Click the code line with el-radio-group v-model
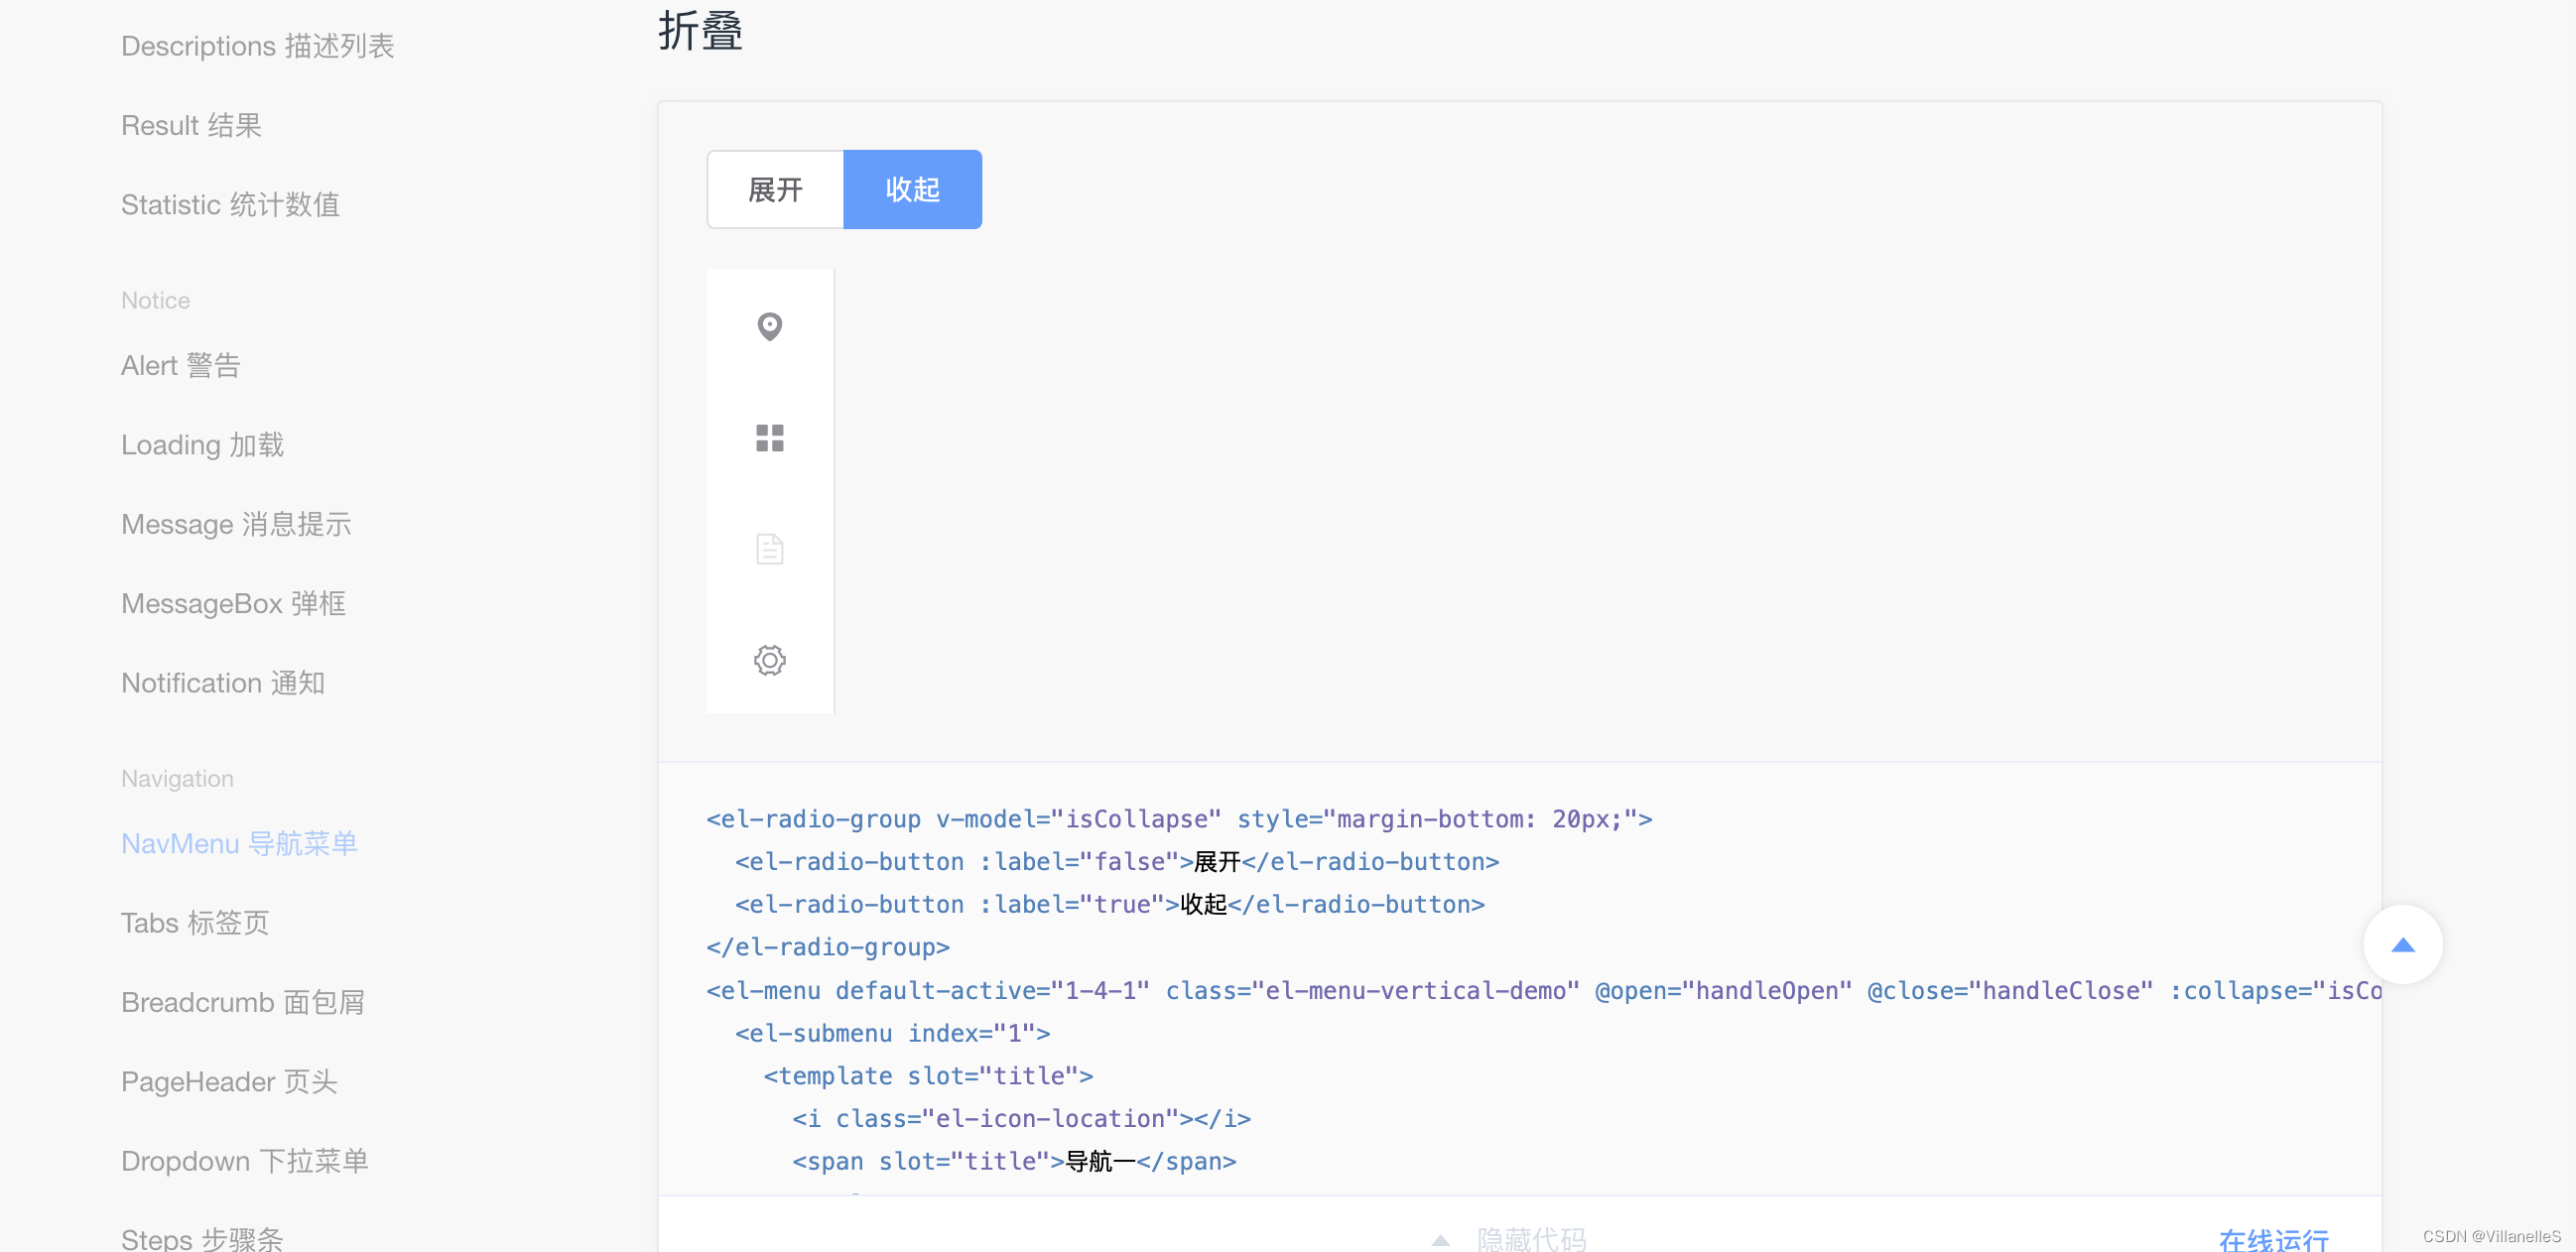 (x=1179, y=819)
